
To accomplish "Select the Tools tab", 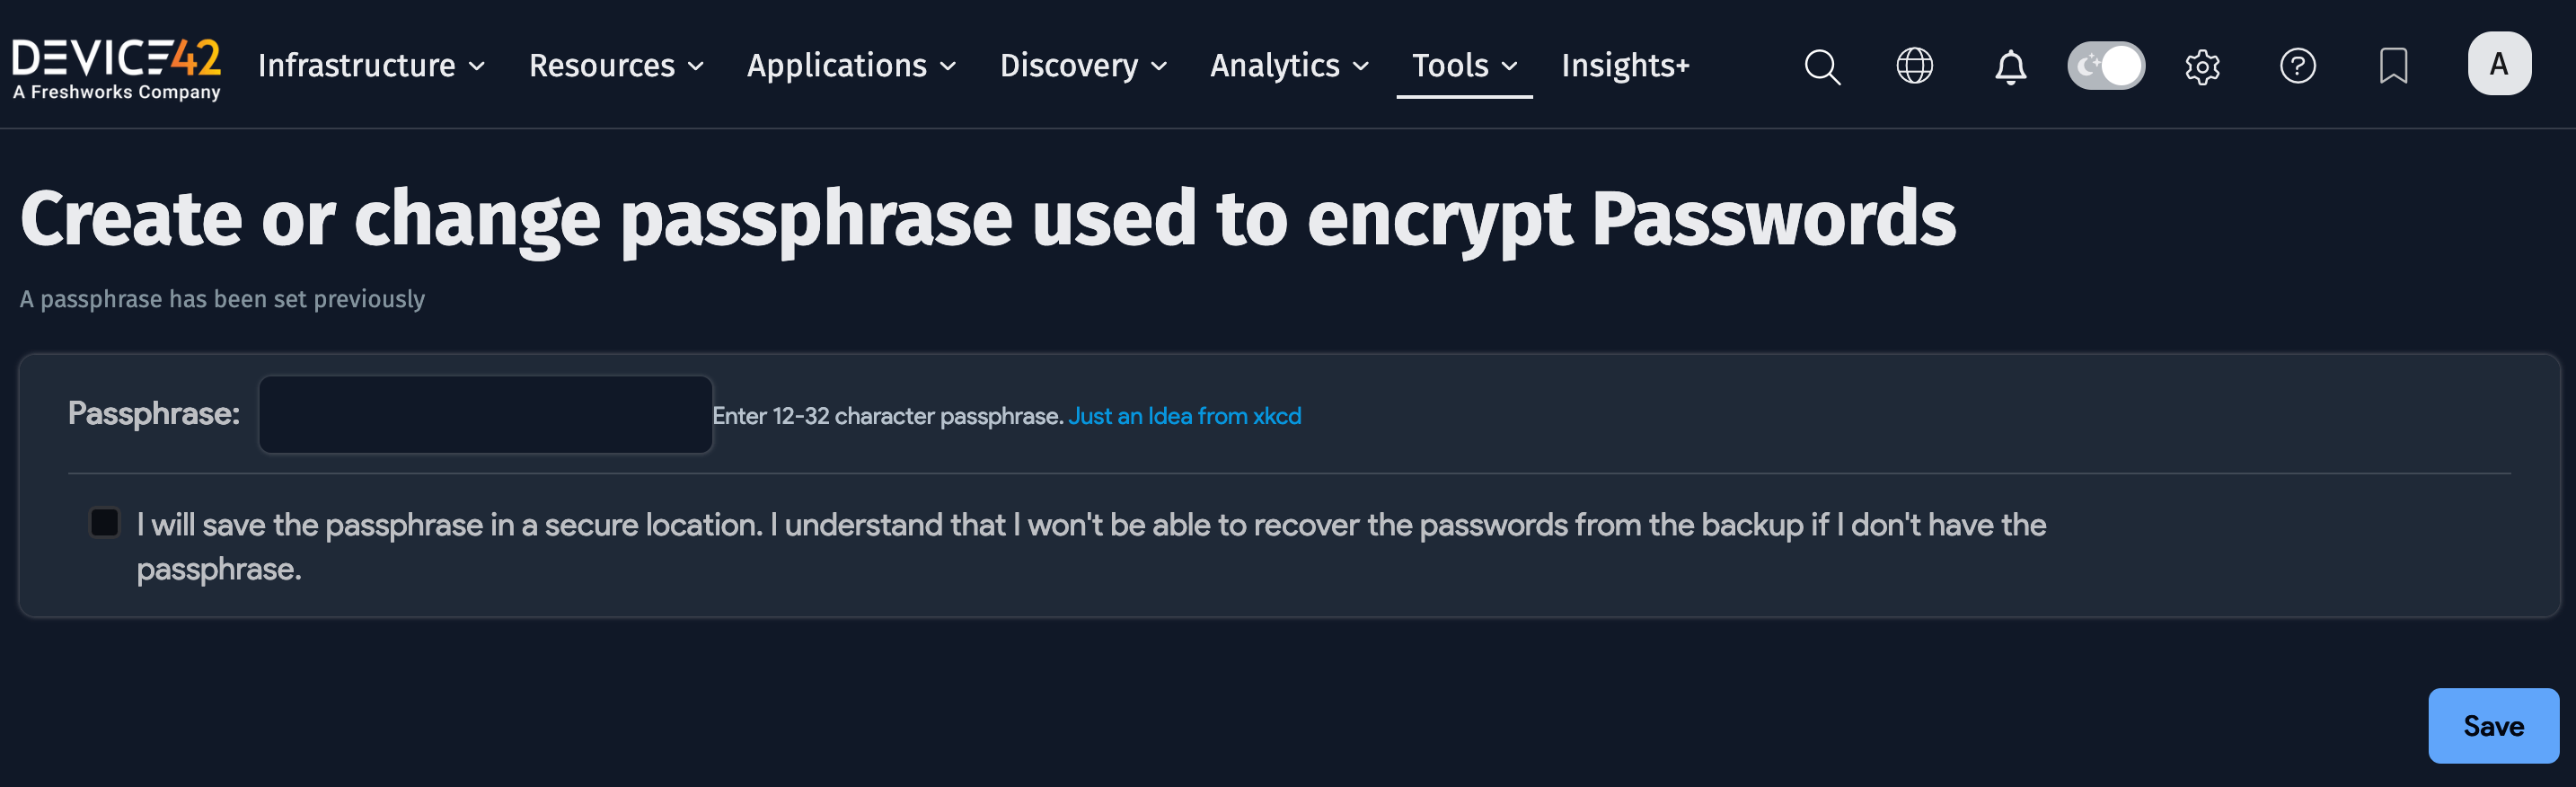I will (1462, 66).
